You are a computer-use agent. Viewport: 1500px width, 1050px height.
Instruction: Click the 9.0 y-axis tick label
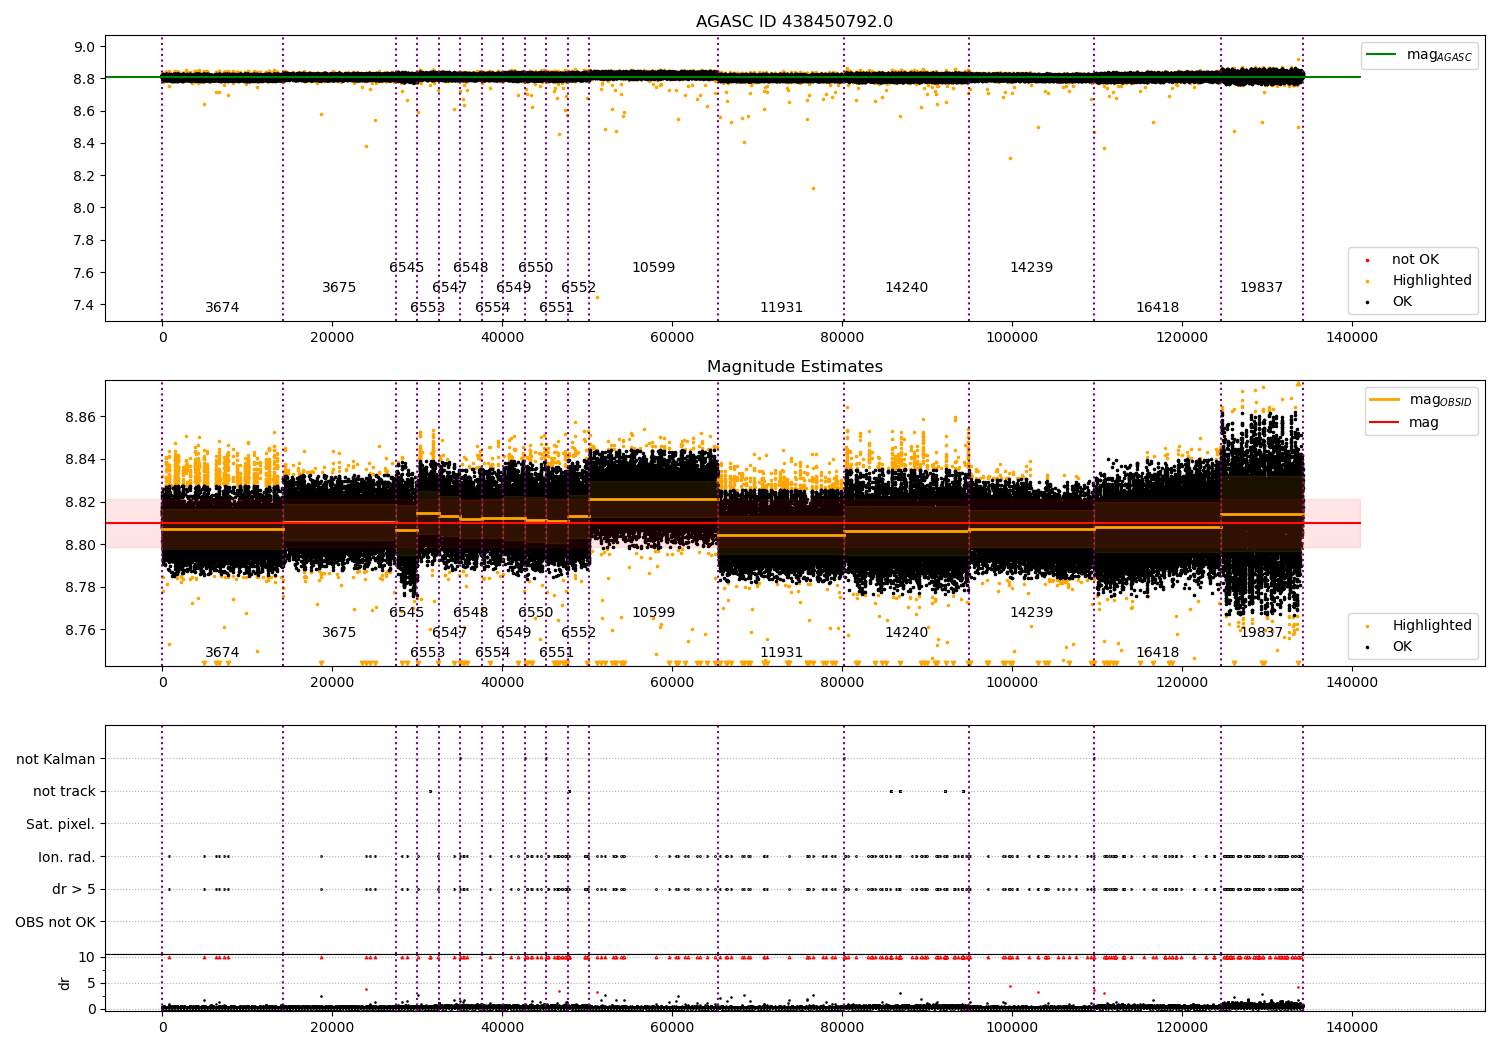85,47
